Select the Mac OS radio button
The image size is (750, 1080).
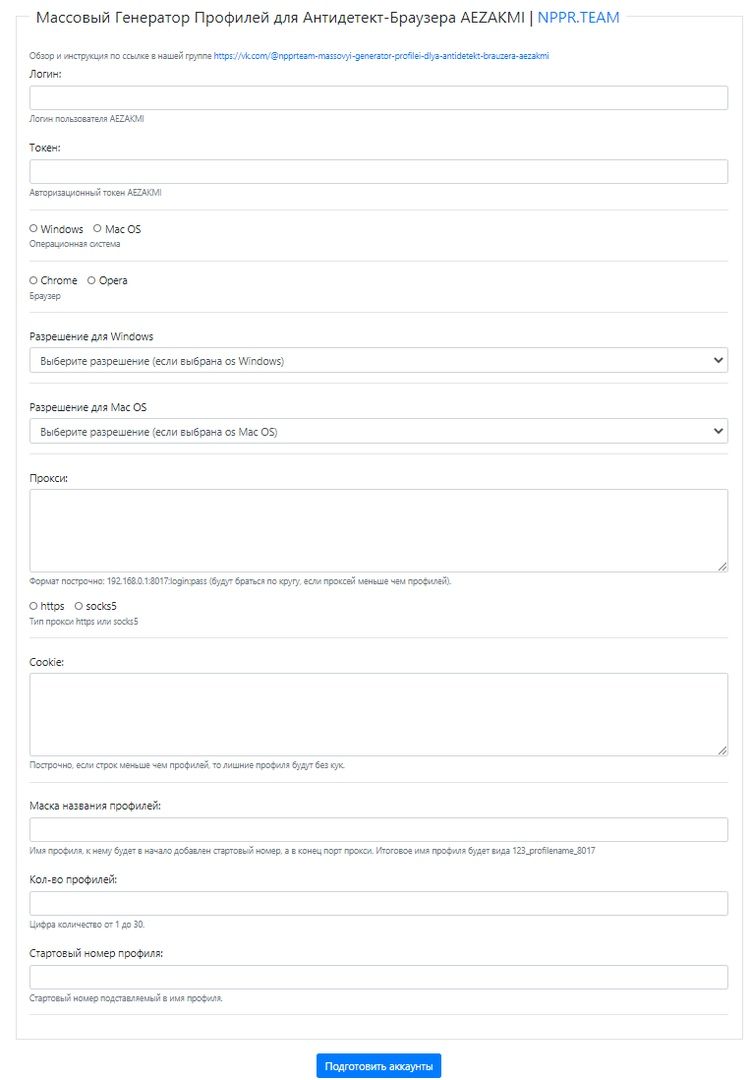pos(97,229)
